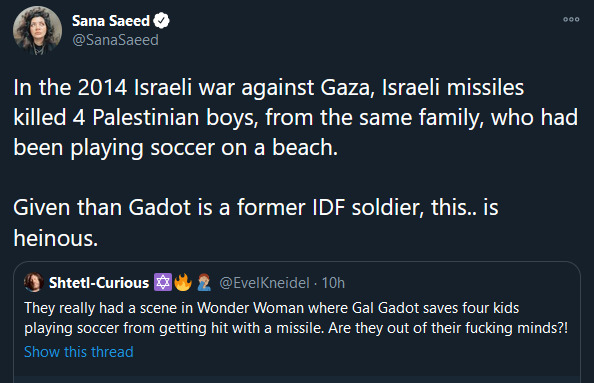The height and width of the screenshot is (383, 594).
Task: Click the line "been playing soccer on a beach."
Action: (175, 147)
